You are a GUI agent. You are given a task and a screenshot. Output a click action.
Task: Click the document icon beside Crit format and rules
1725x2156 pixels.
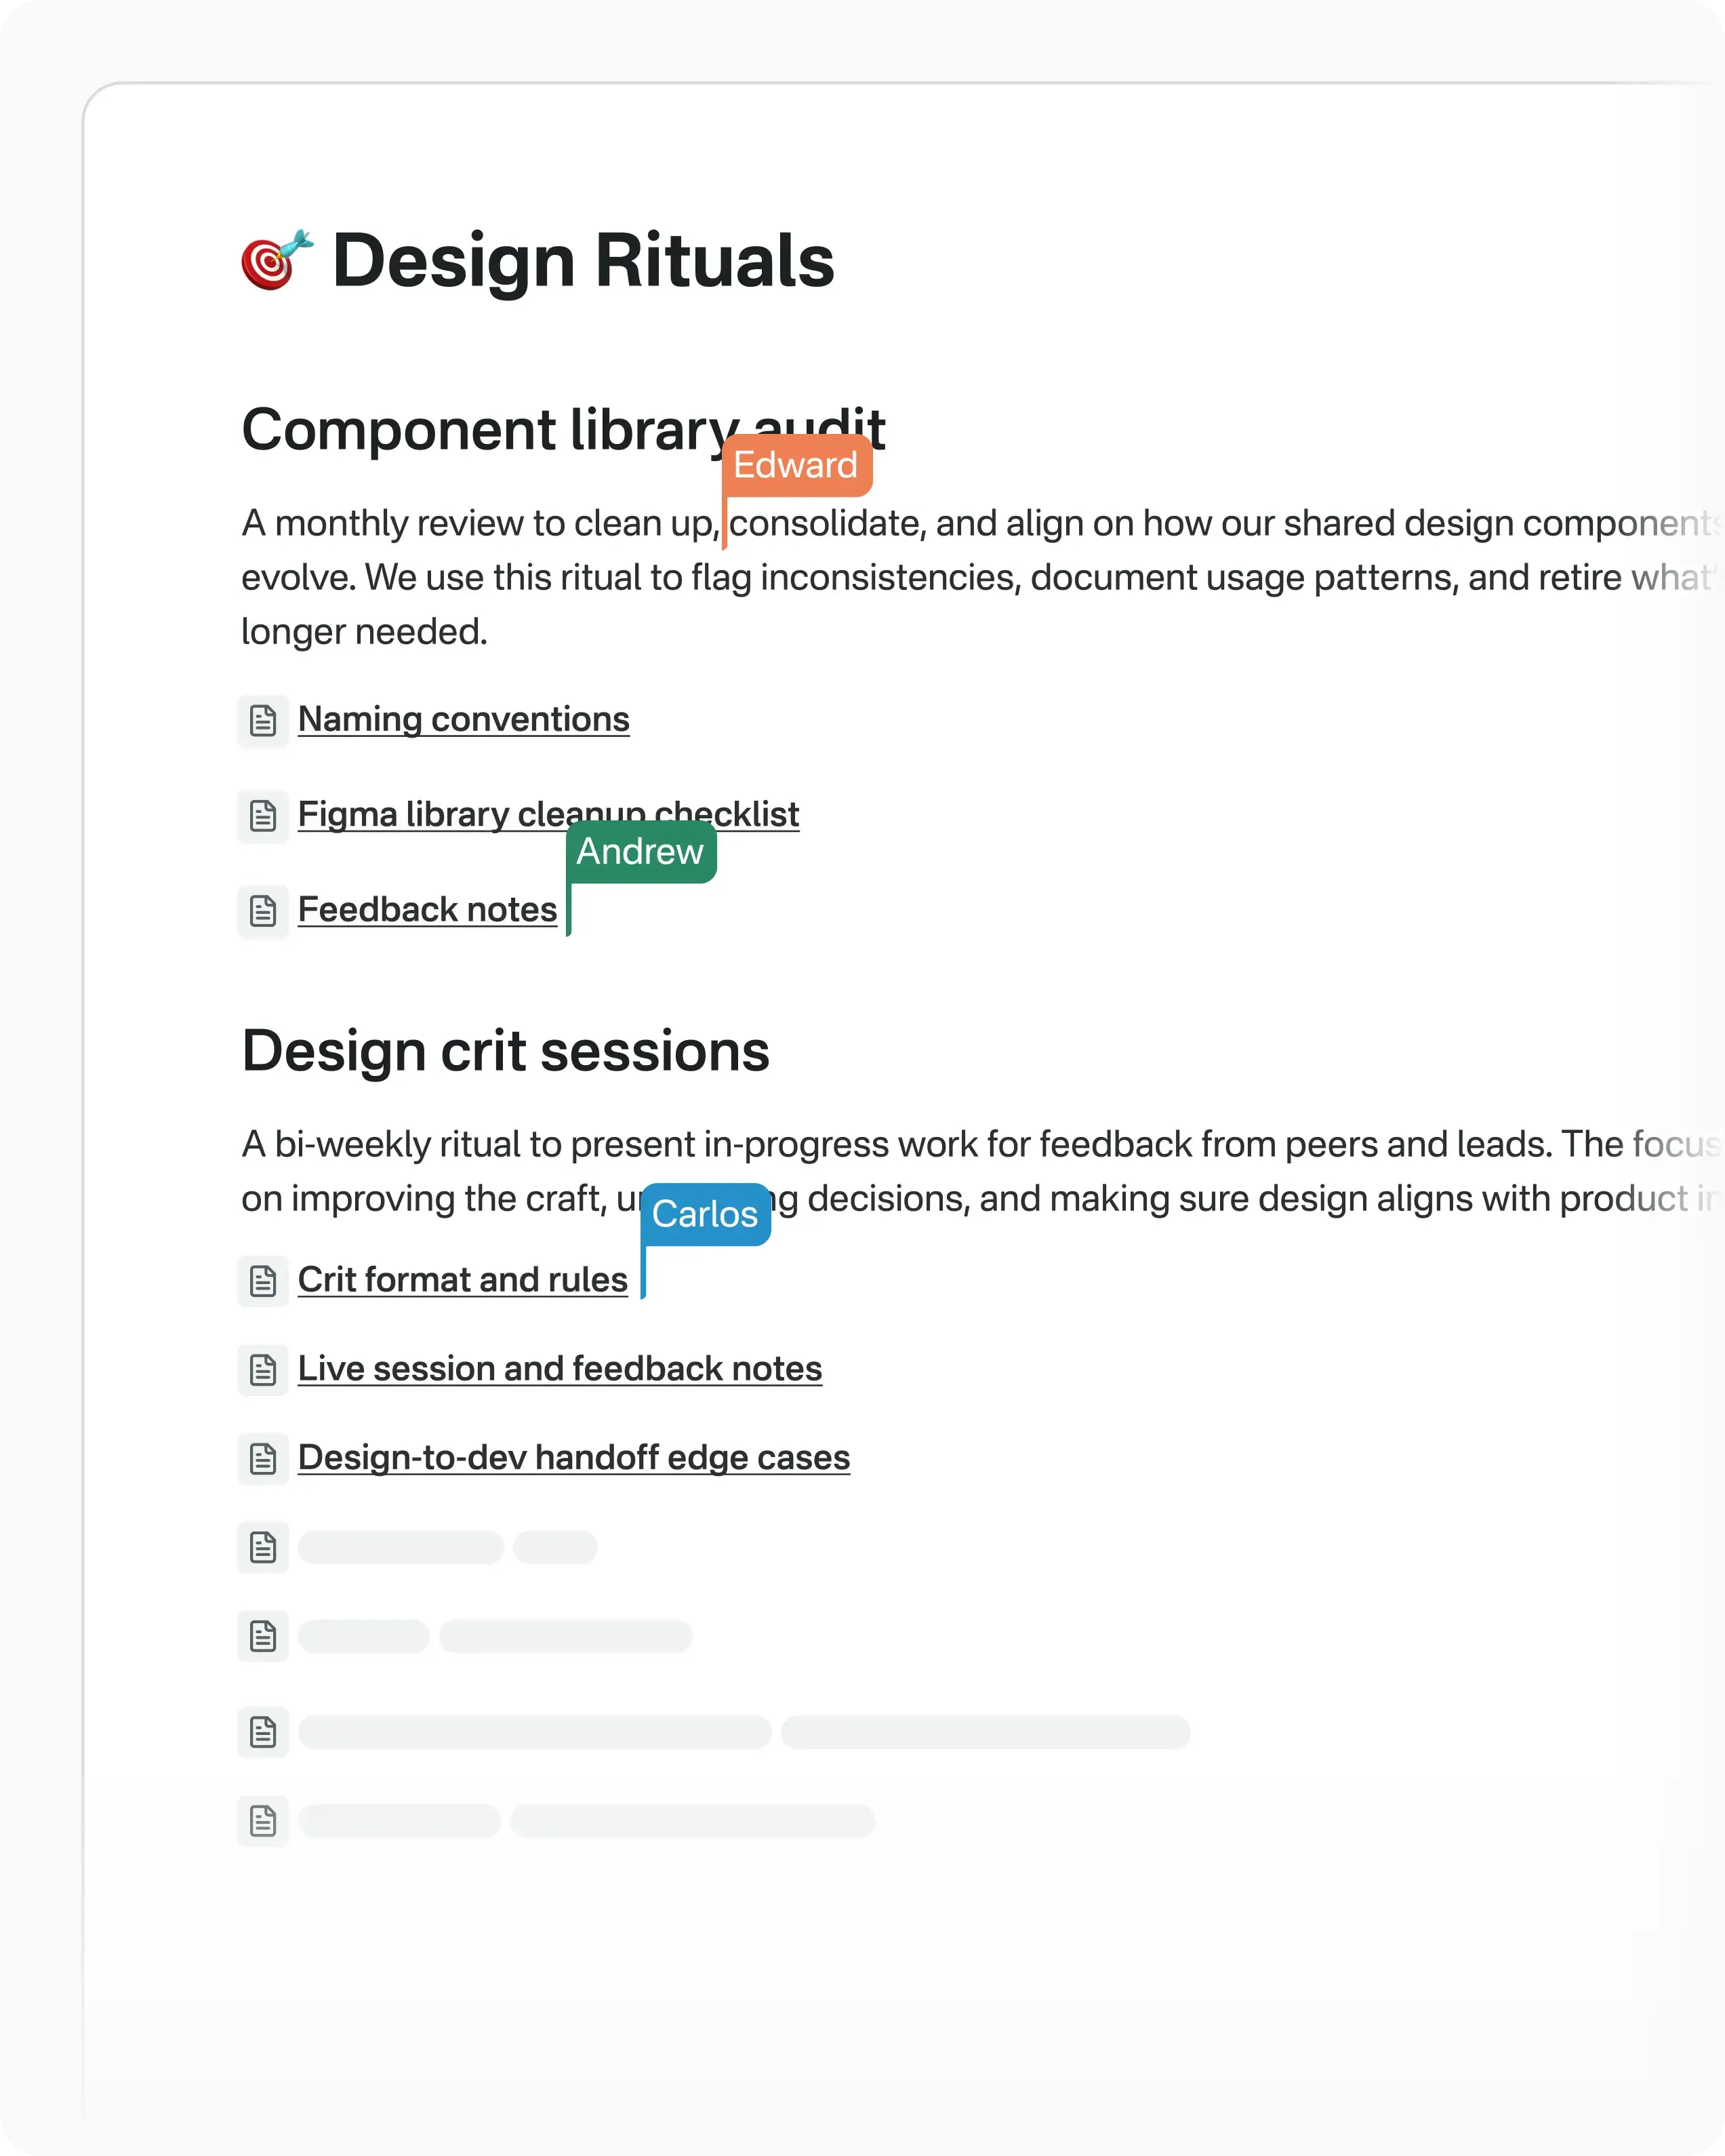[263, 1280]
